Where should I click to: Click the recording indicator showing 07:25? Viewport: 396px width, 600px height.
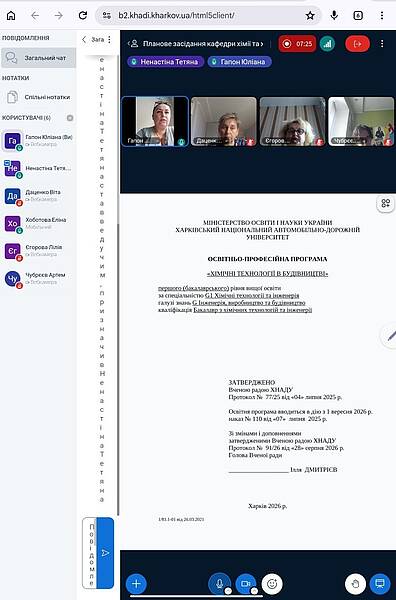point(297,44)
